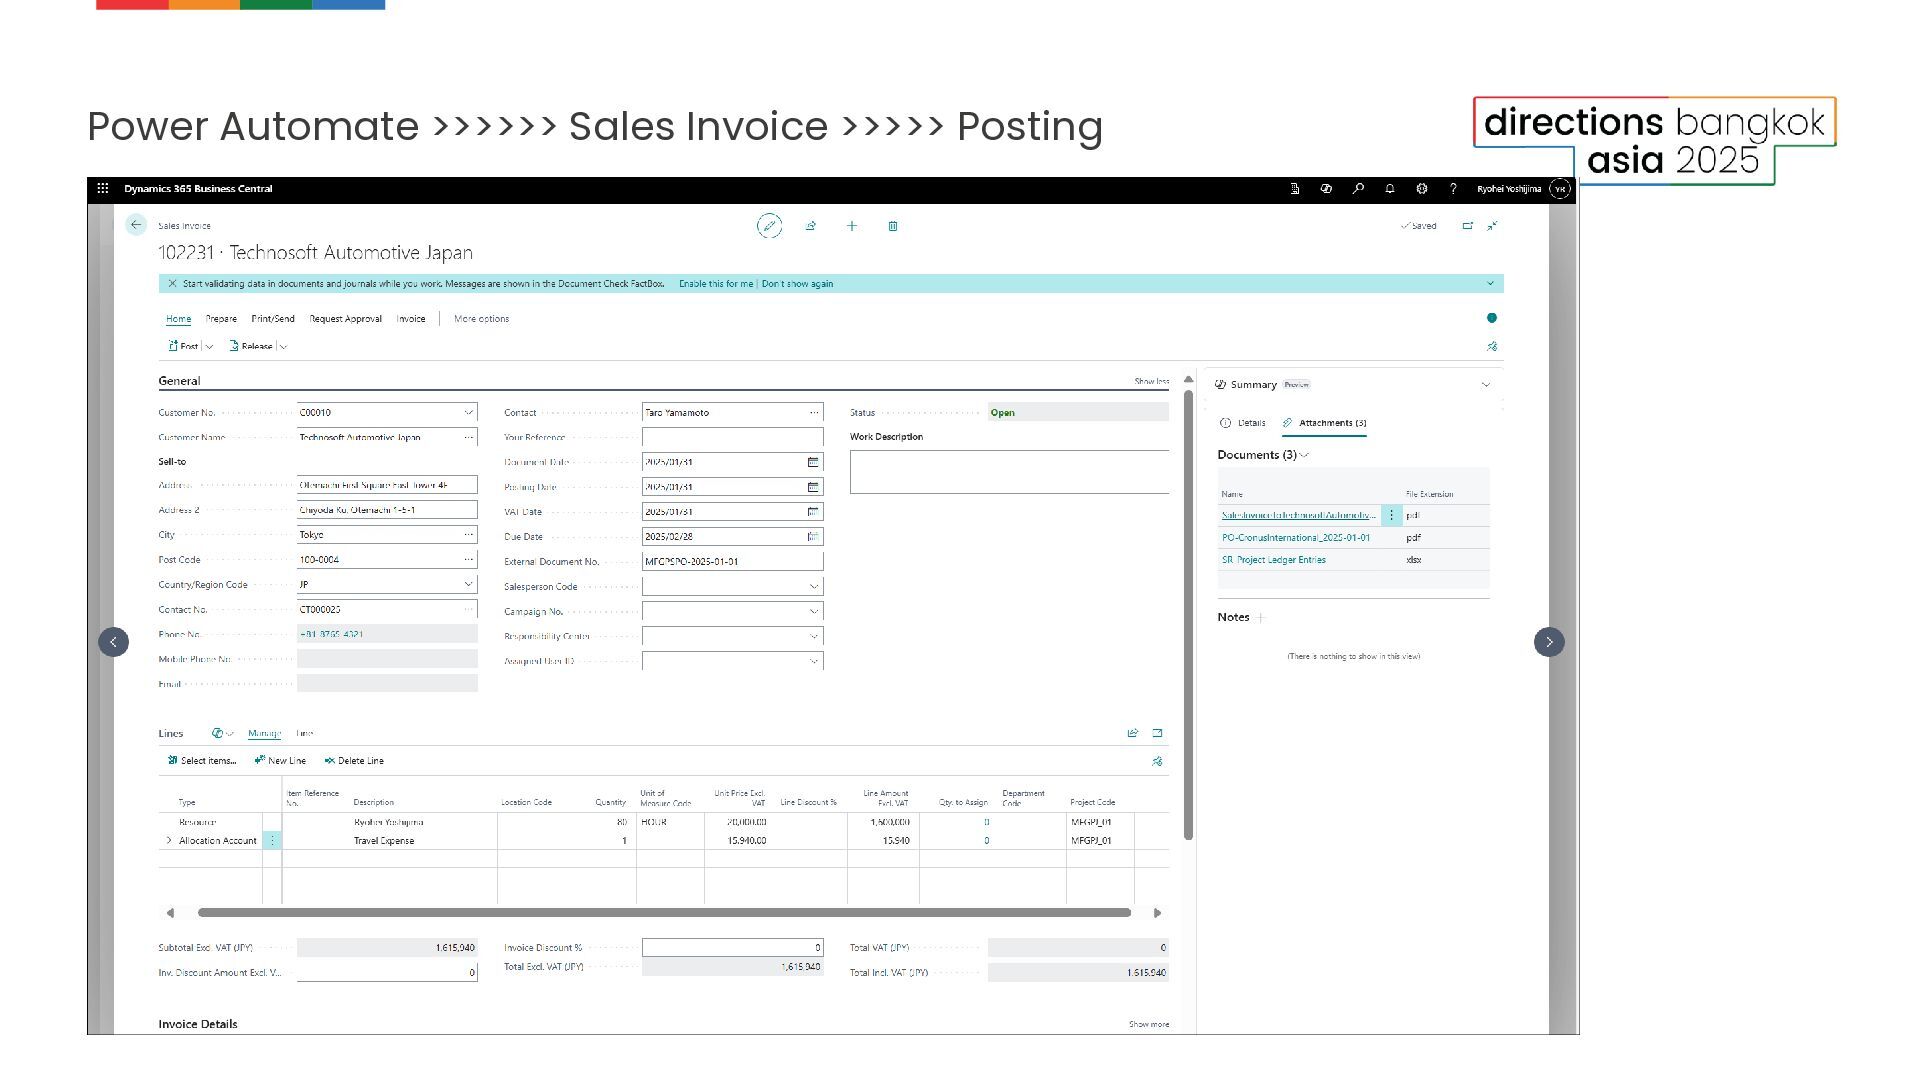This screenshot has height=1080, width=1920.
Task: Click the edit pencil icon
Action: (769, 226)
